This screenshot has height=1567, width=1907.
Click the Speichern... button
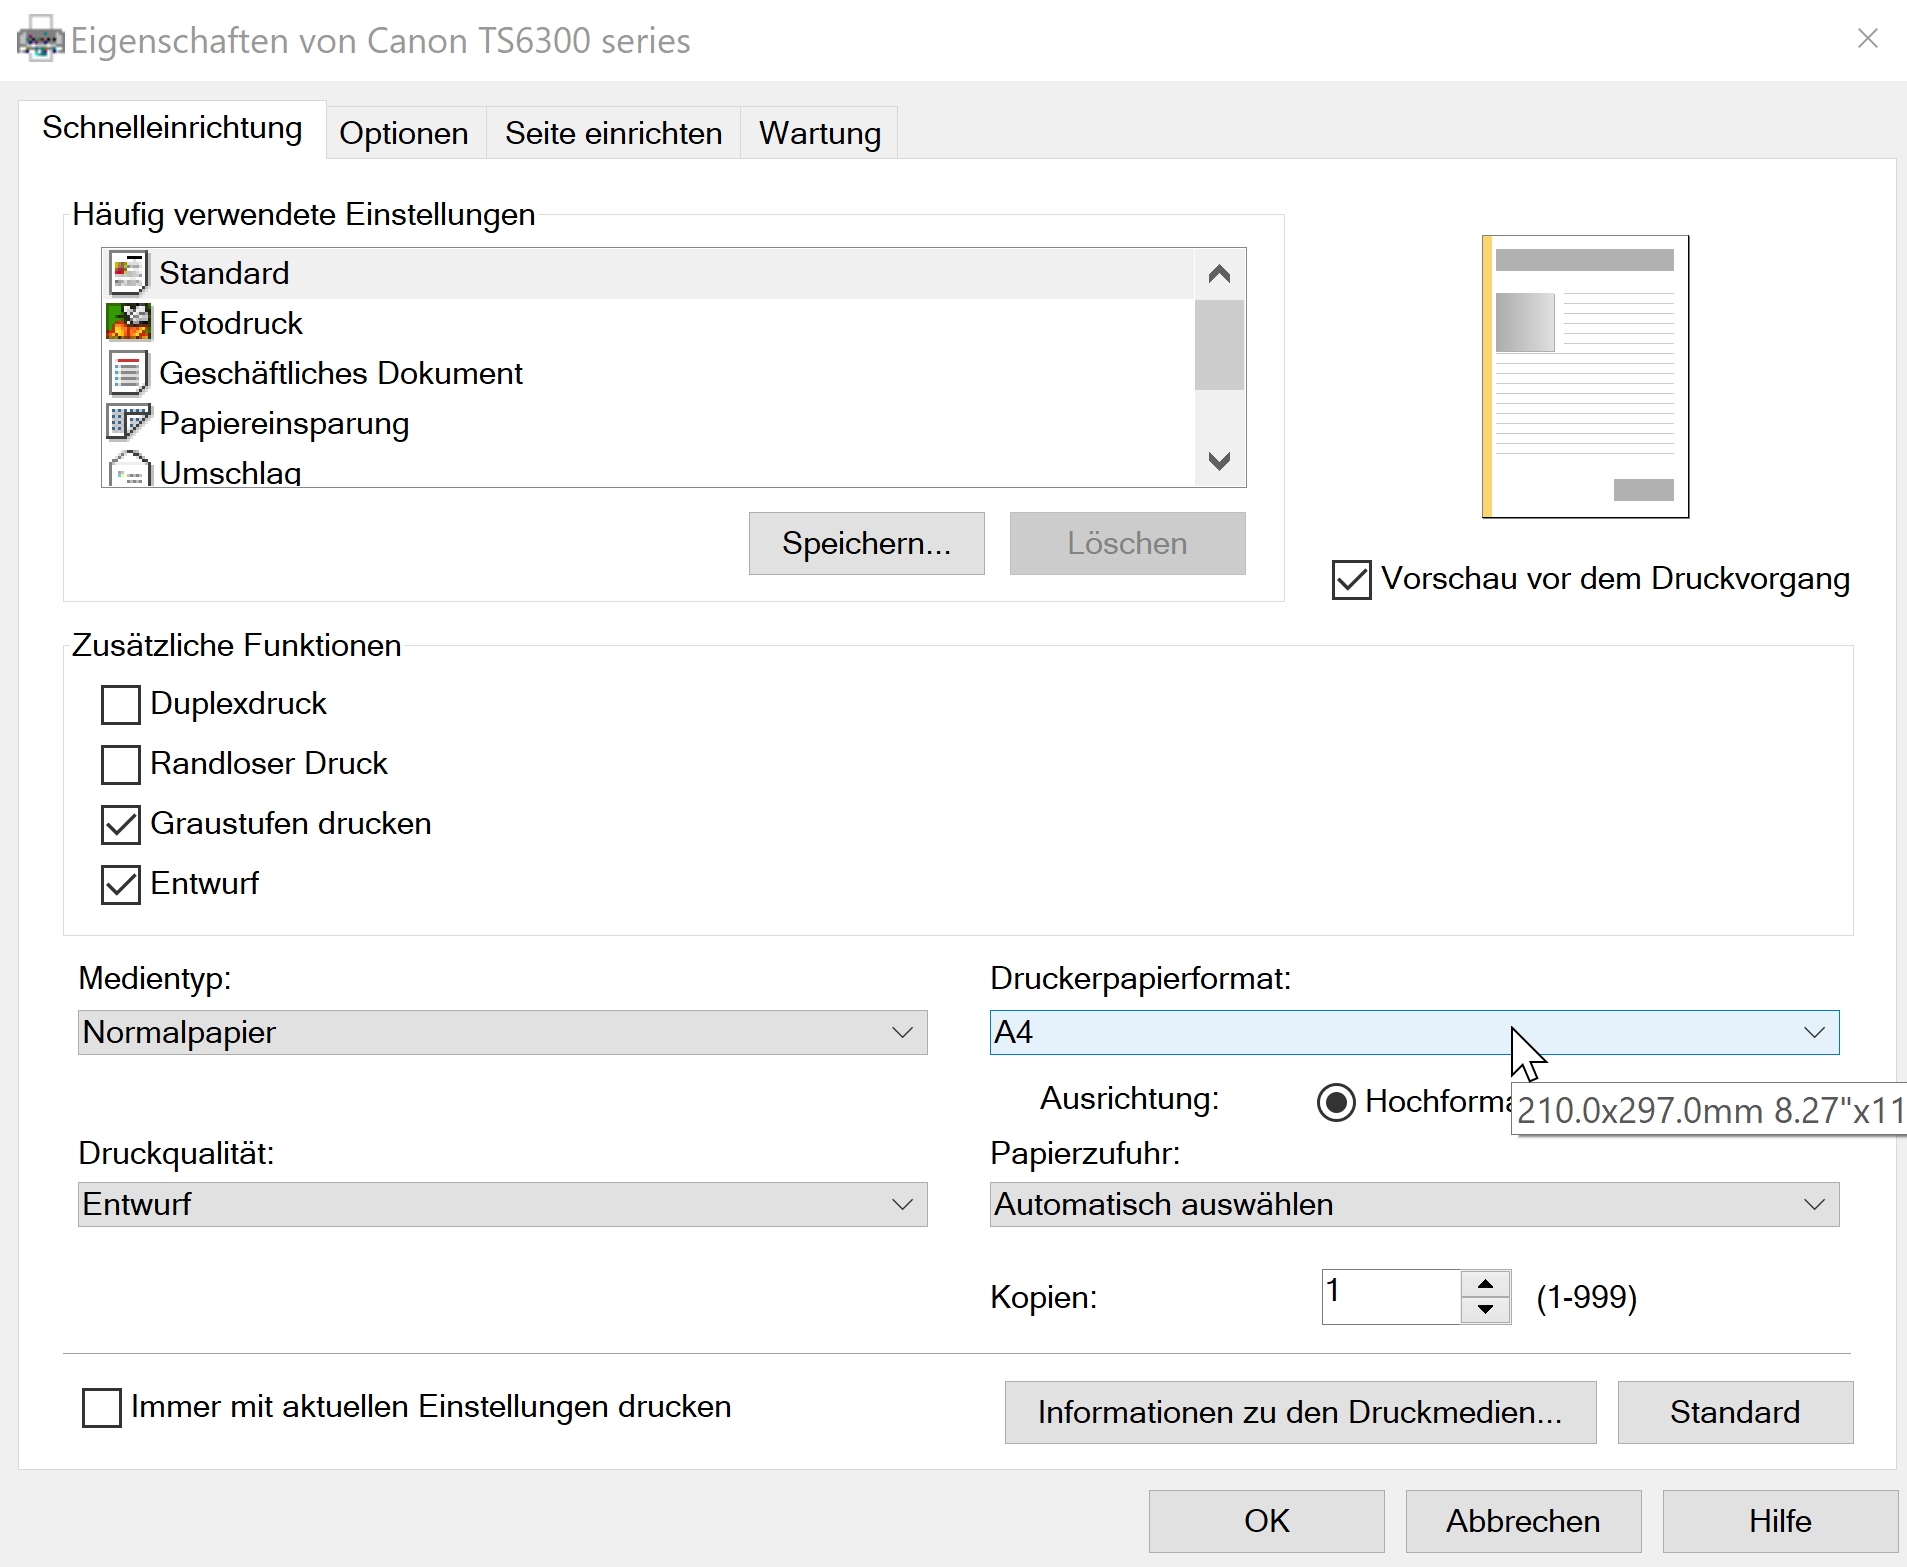867,543
